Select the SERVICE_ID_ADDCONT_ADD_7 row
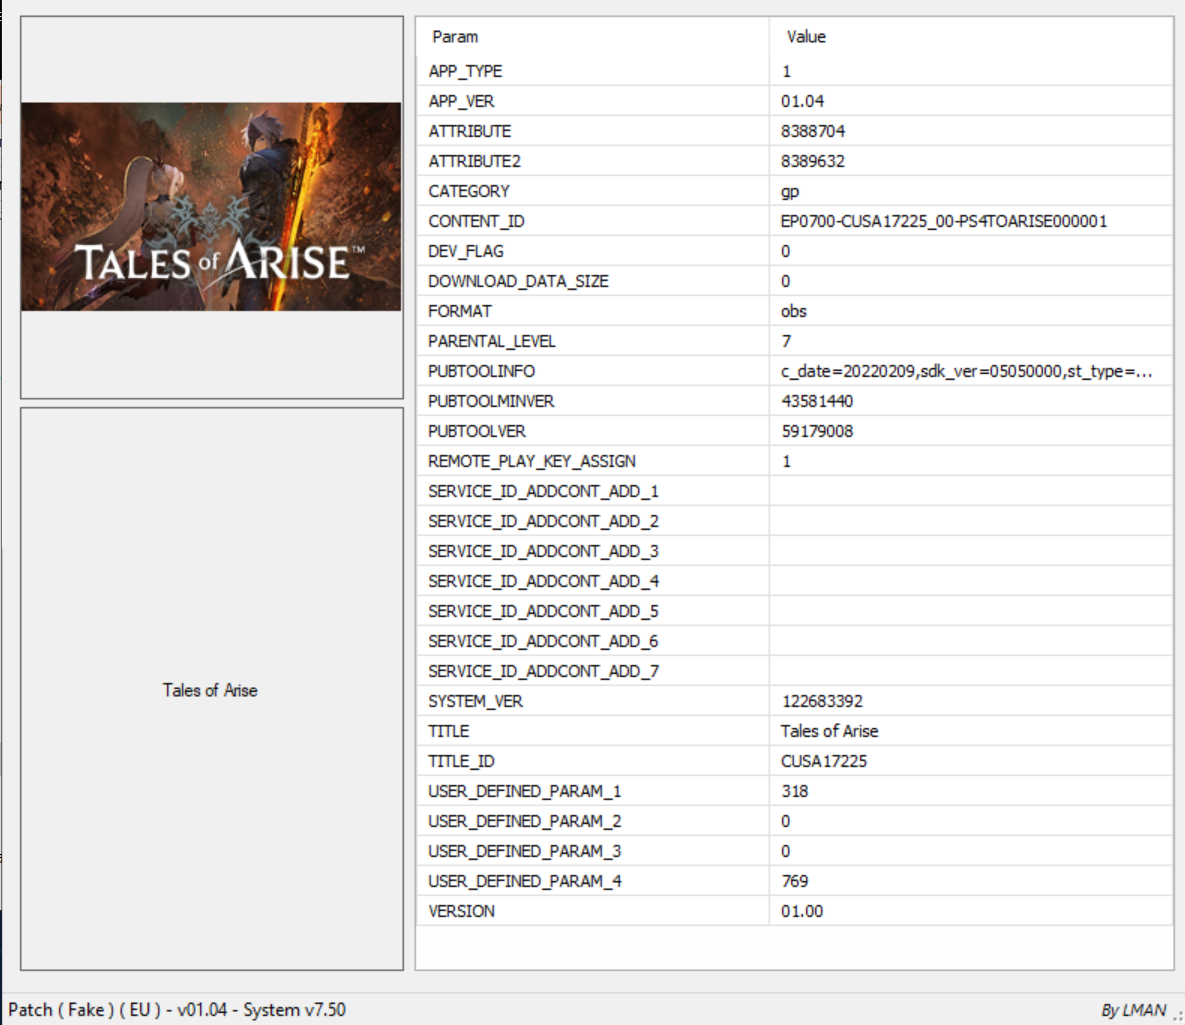The height and width of the screenshot is (1025, 1185). [x=794, y=671]
